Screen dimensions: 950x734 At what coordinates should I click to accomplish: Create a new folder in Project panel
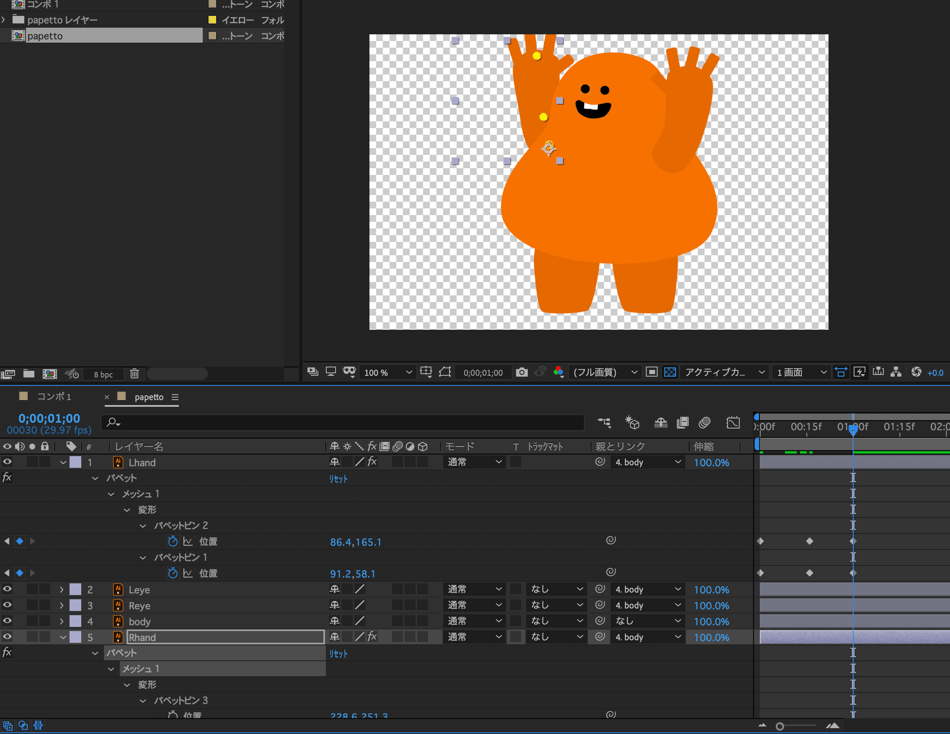(29, 374)
